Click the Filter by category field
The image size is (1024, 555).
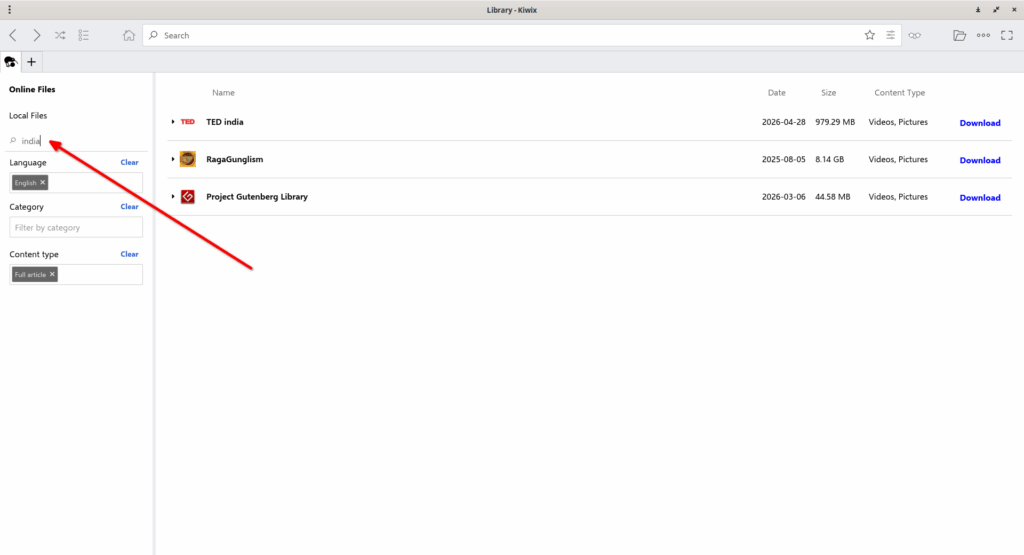[x=76, y=227]
